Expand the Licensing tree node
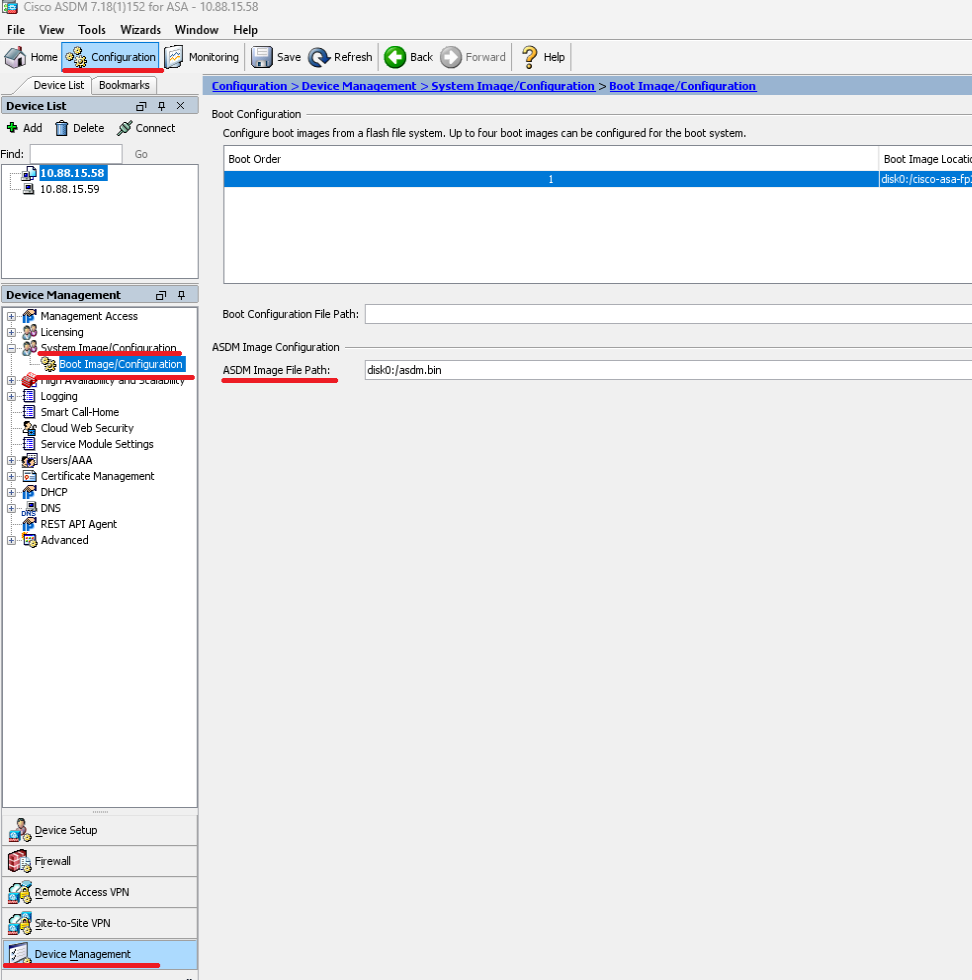The height and width of the screenshot is (980, 972). coord(11,332)
